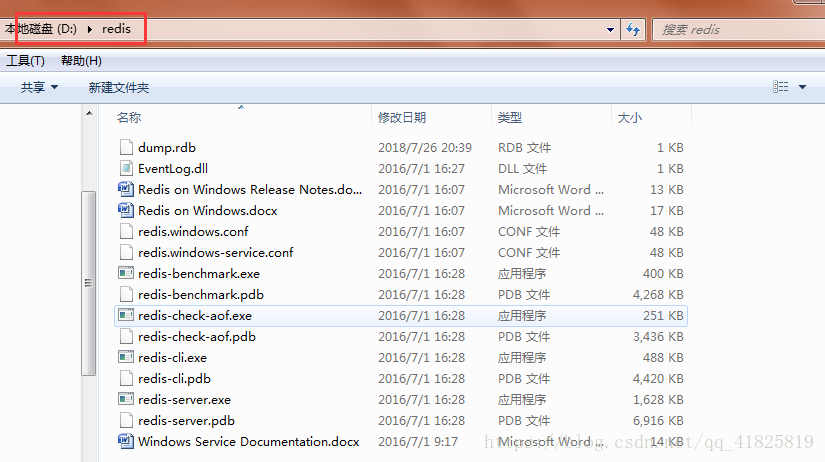Open the address bar history dropdown arrow
This screenshot has width=825, height=462.
(x=610, y=30)
